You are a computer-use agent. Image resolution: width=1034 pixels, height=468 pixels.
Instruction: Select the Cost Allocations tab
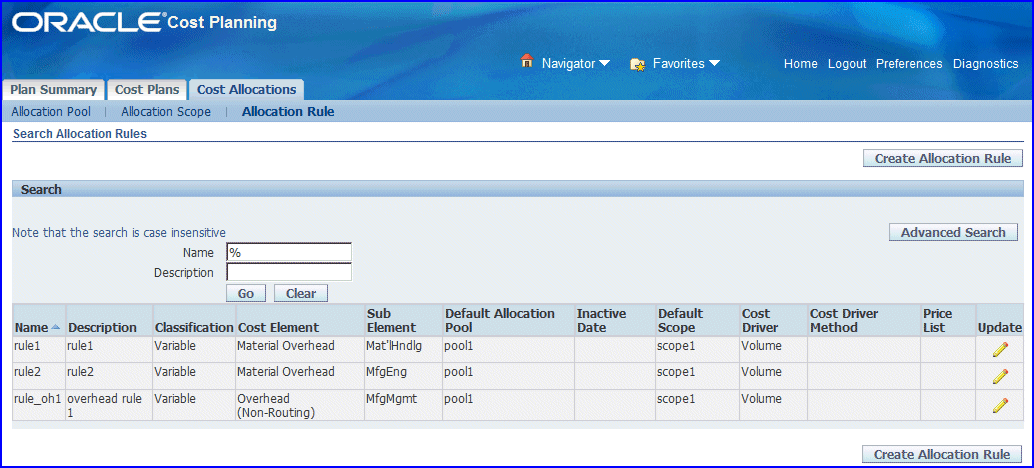tap(247, 90)
